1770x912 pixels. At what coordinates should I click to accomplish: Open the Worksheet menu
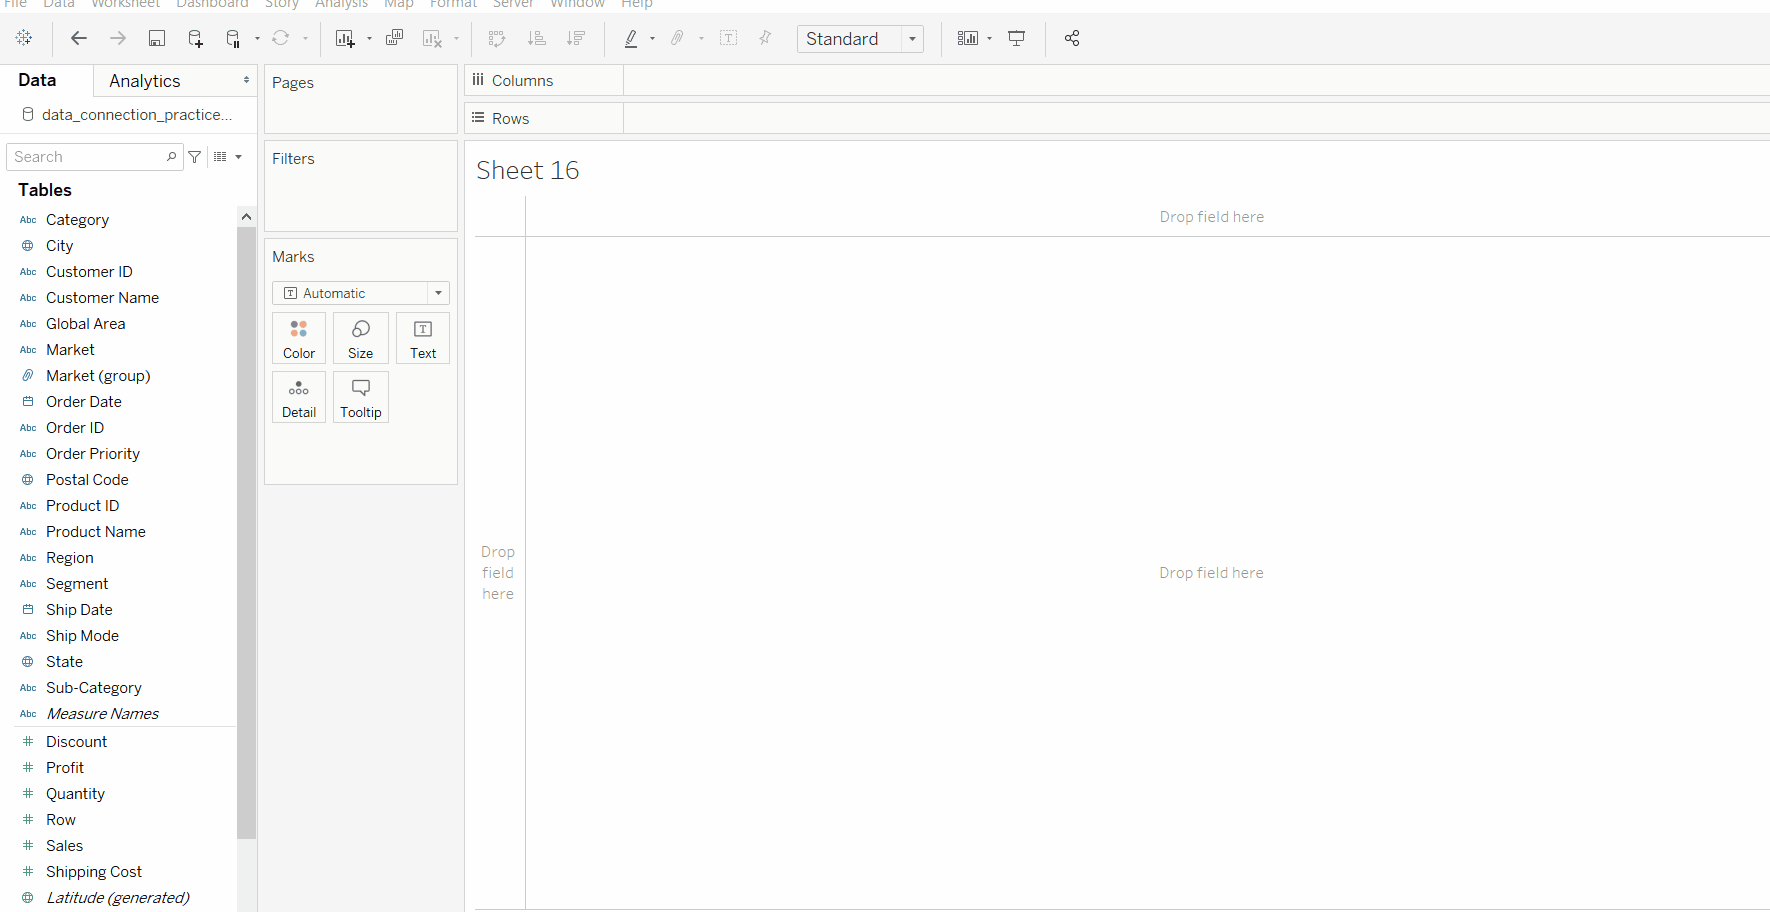(x=126, y=4)
